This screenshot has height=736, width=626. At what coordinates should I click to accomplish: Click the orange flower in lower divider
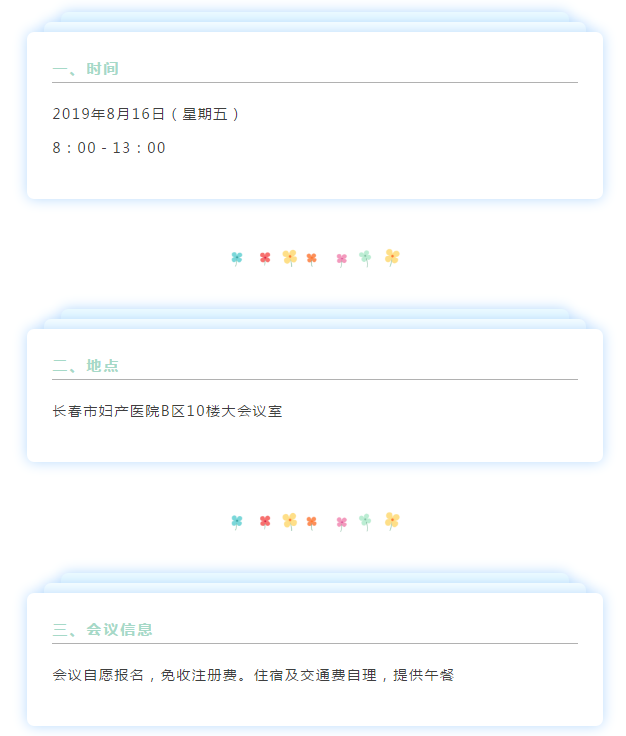coord(312,522)
